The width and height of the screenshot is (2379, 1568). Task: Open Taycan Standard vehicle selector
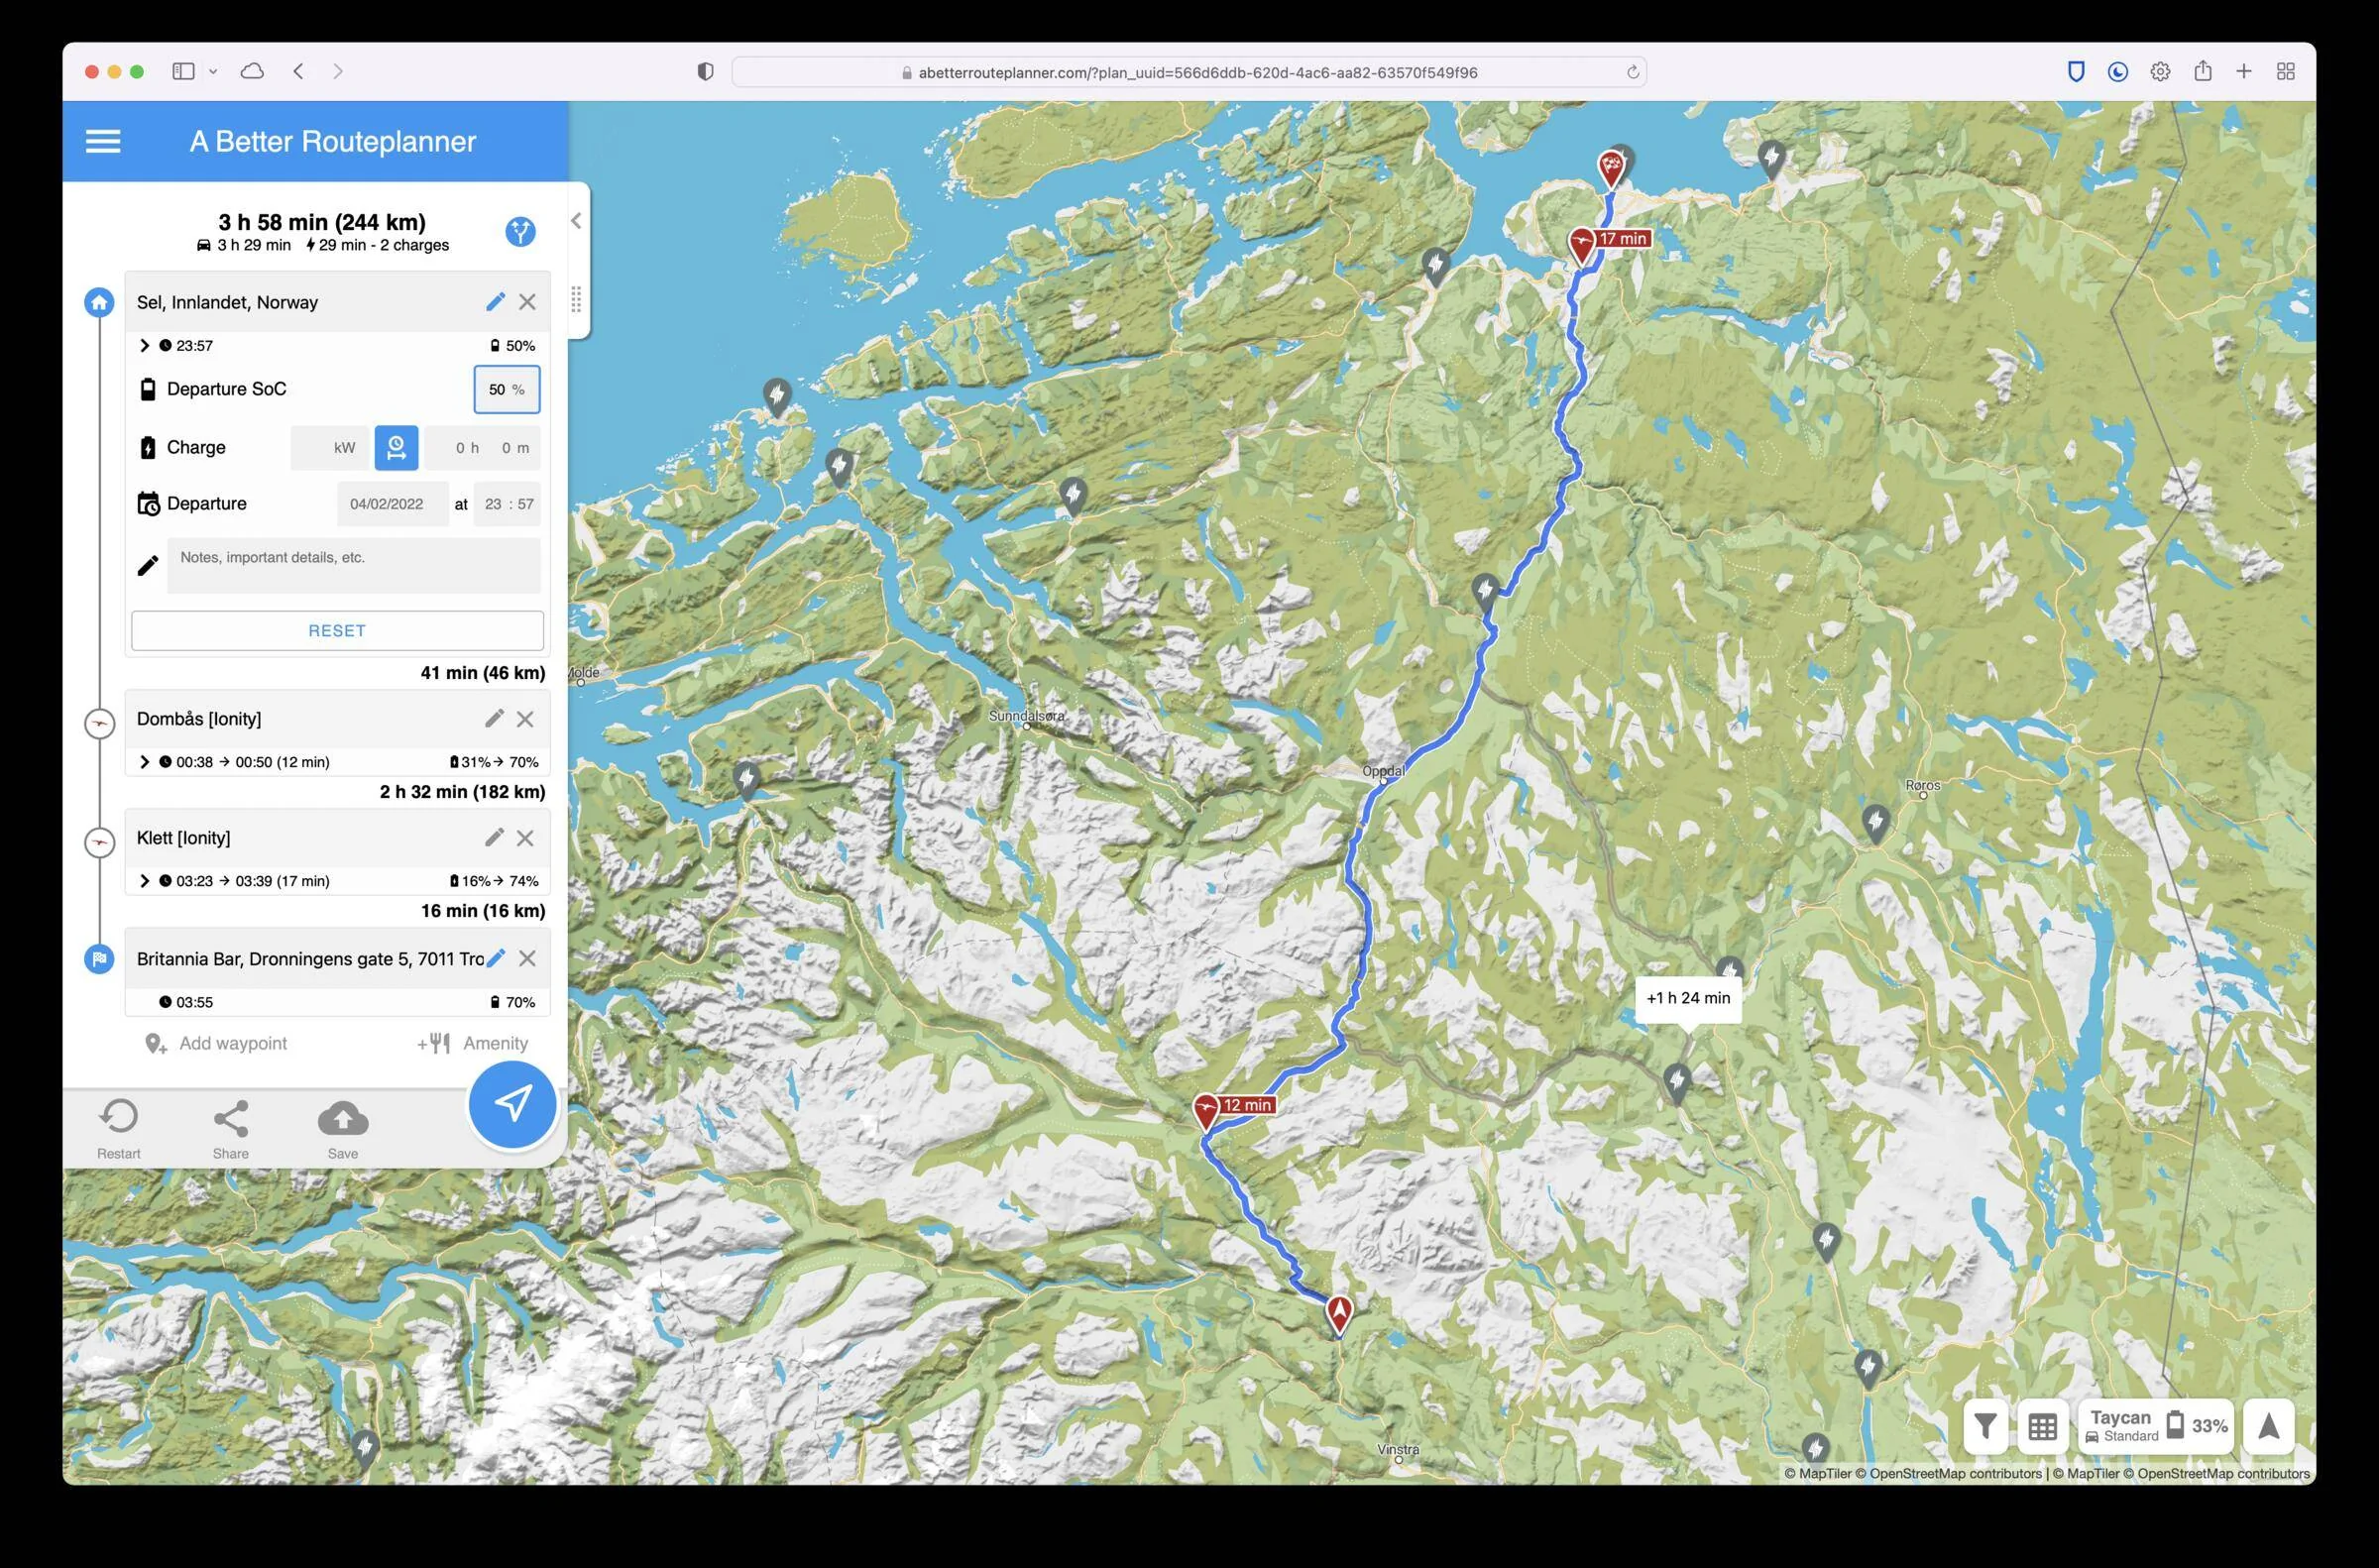coord(2156,1426)
